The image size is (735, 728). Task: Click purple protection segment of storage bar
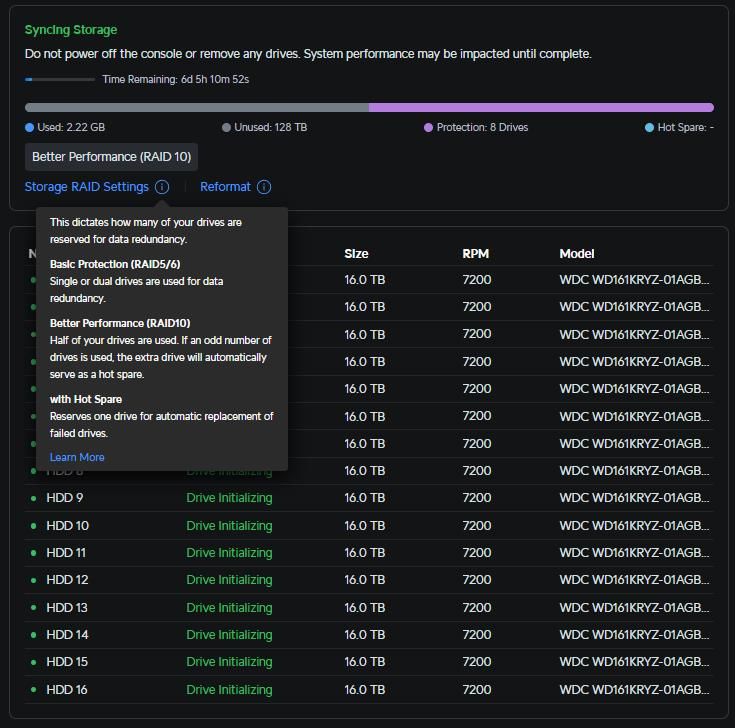[540, 107]
